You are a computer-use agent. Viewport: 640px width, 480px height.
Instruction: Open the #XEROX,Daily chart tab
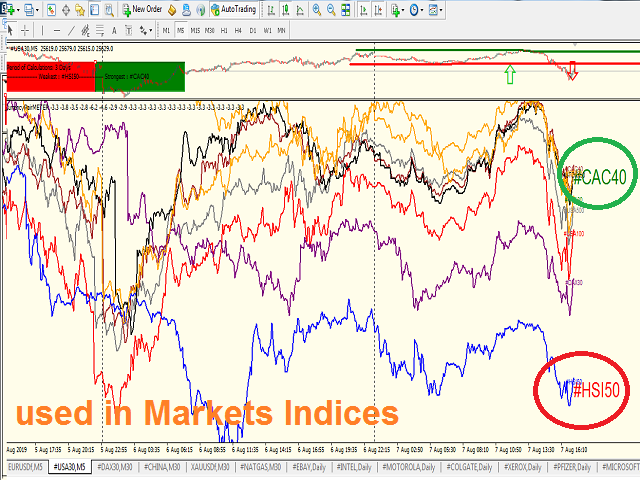point(523,467)
